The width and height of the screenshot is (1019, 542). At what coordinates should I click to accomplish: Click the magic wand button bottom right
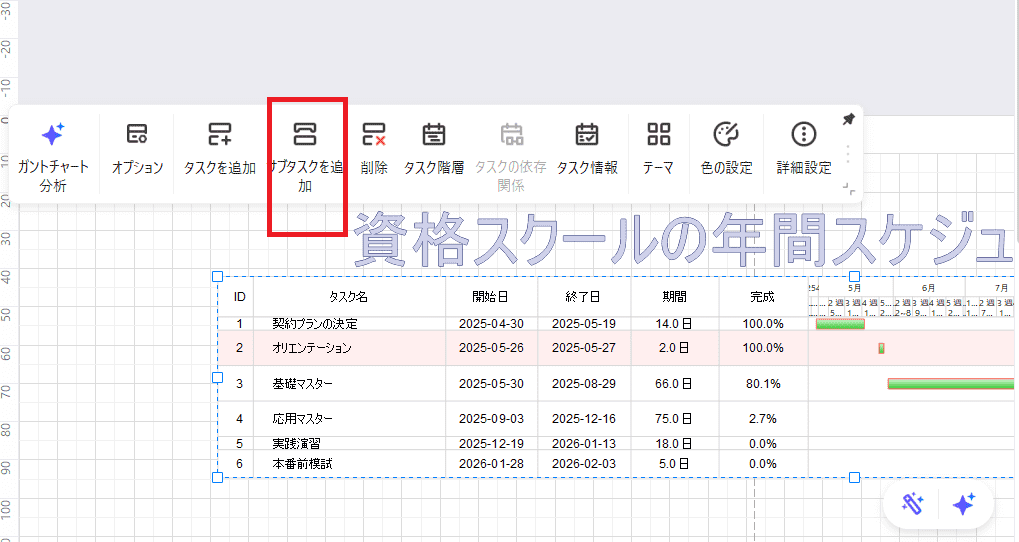tap(911, 505)
